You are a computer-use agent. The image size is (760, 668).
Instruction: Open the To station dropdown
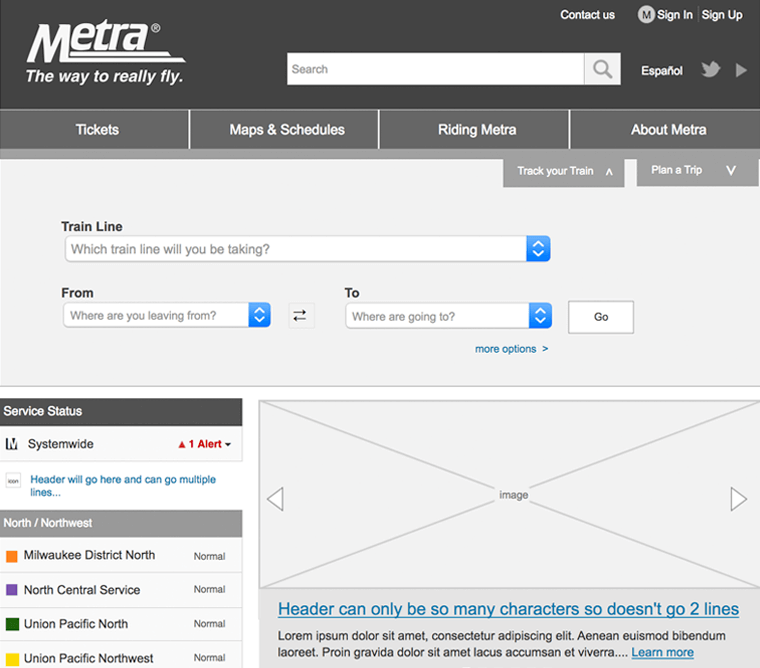click(x=448, y=316)
